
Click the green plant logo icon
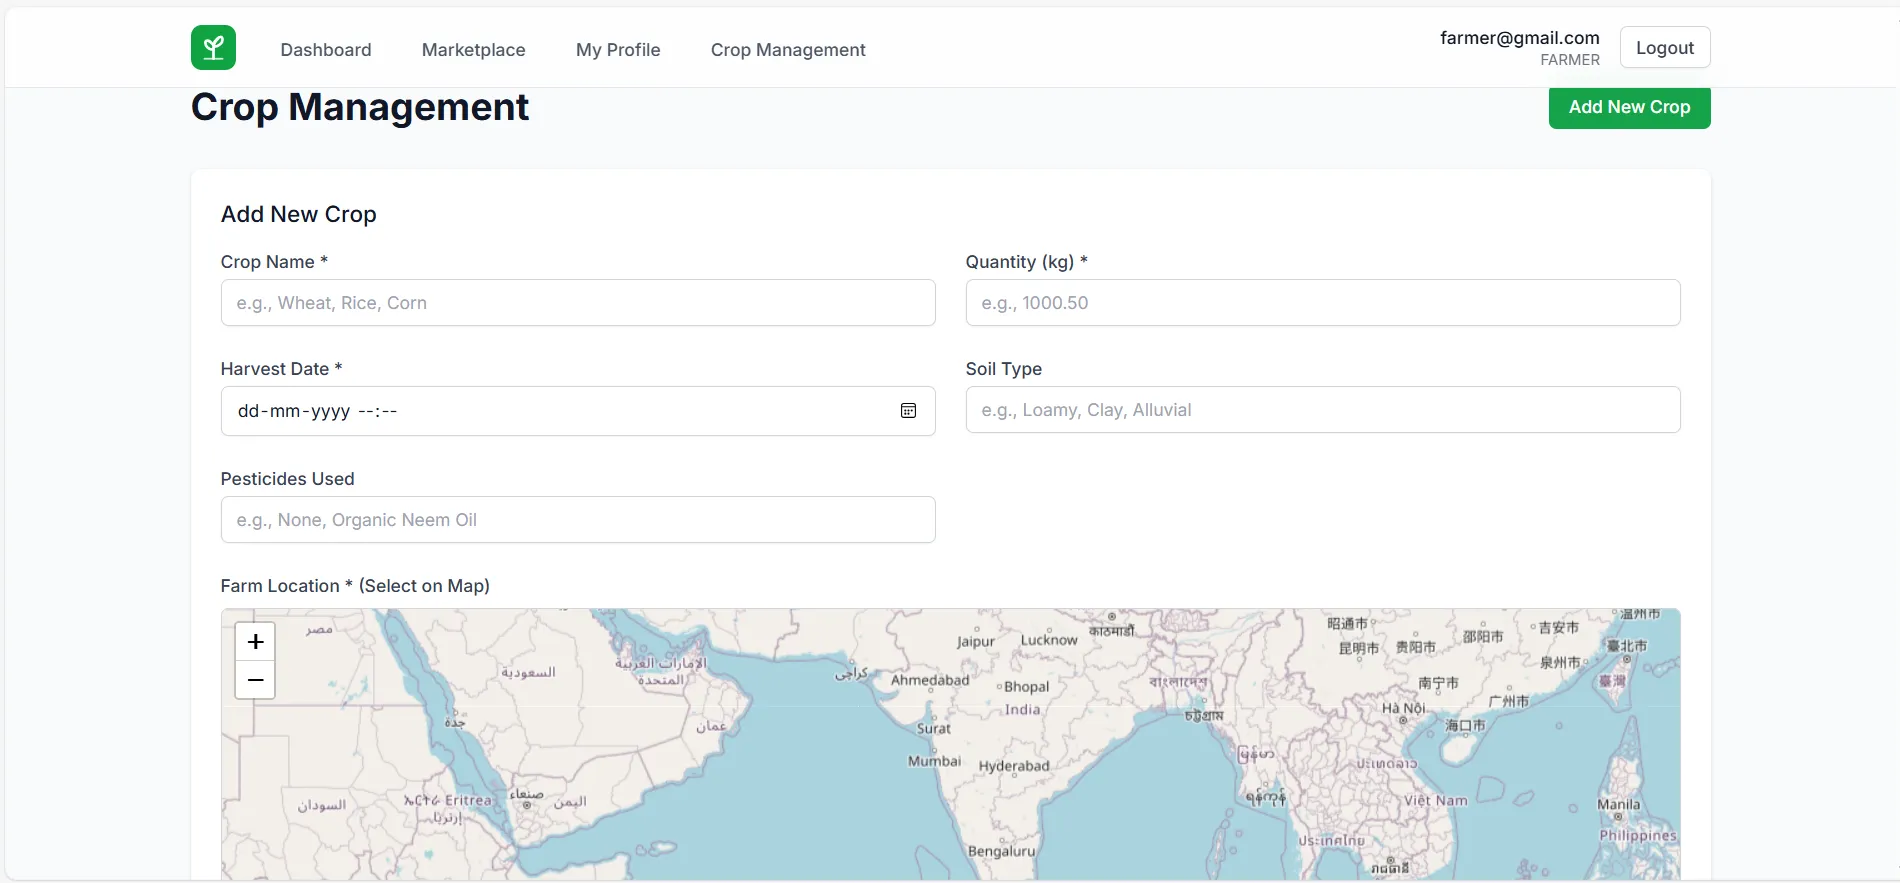(x=213, y=48)
